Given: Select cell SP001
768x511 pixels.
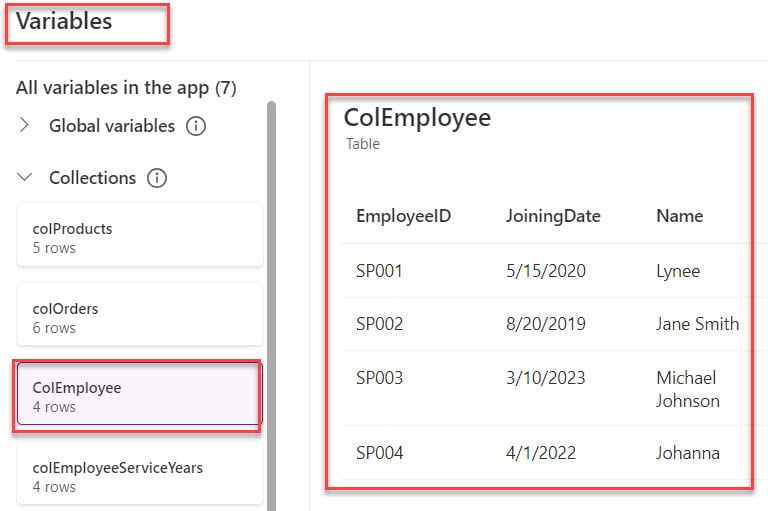Looking at the screenshot, I should tap(379, 271).
